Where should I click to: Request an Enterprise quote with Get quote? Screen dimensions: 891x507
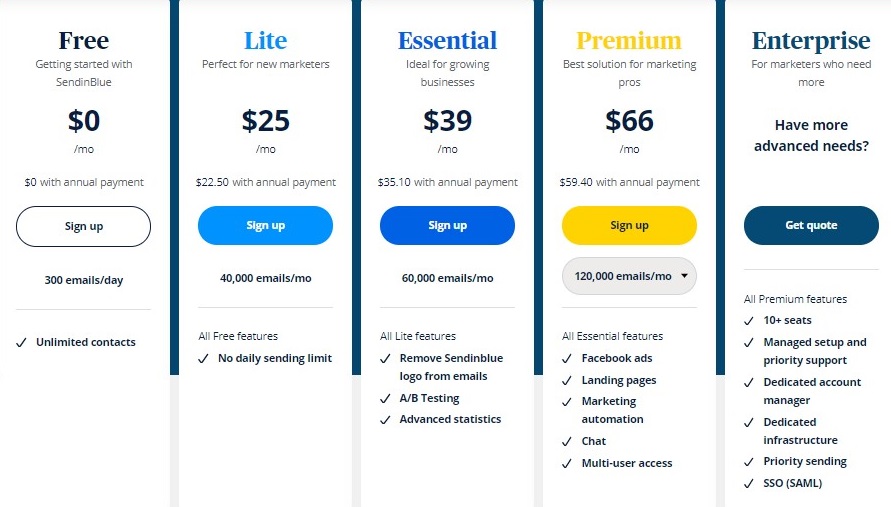811,226
